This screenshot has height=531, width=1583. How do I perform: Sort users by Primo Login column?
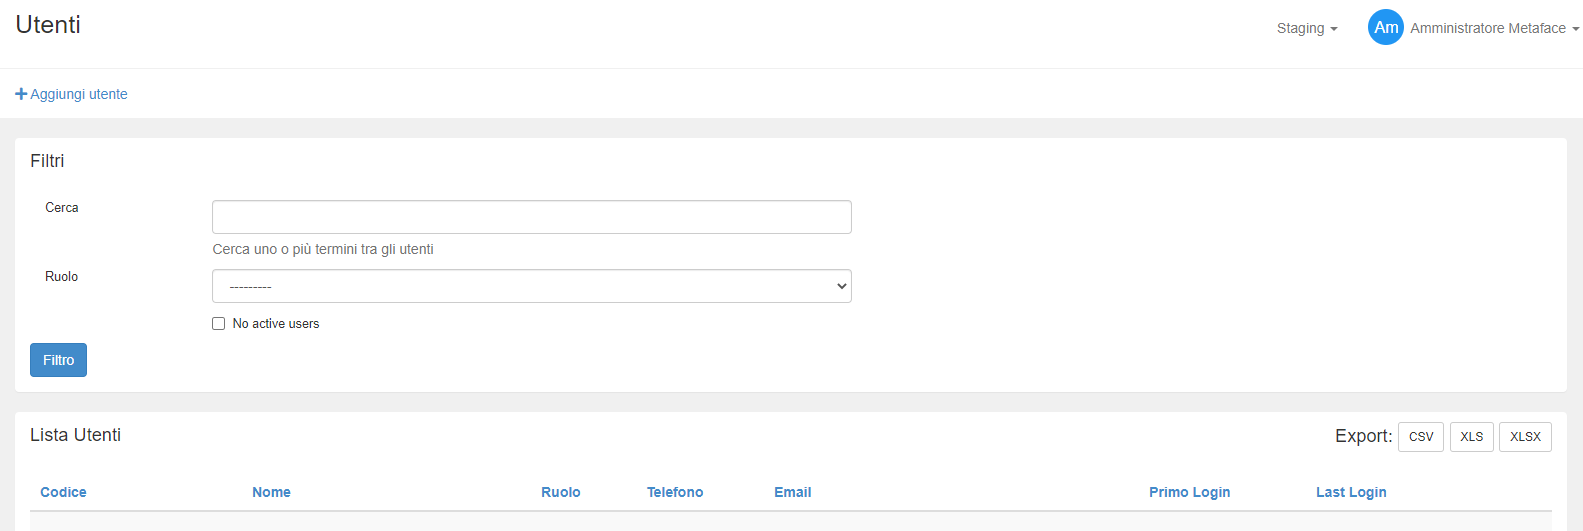[1189, 492]
